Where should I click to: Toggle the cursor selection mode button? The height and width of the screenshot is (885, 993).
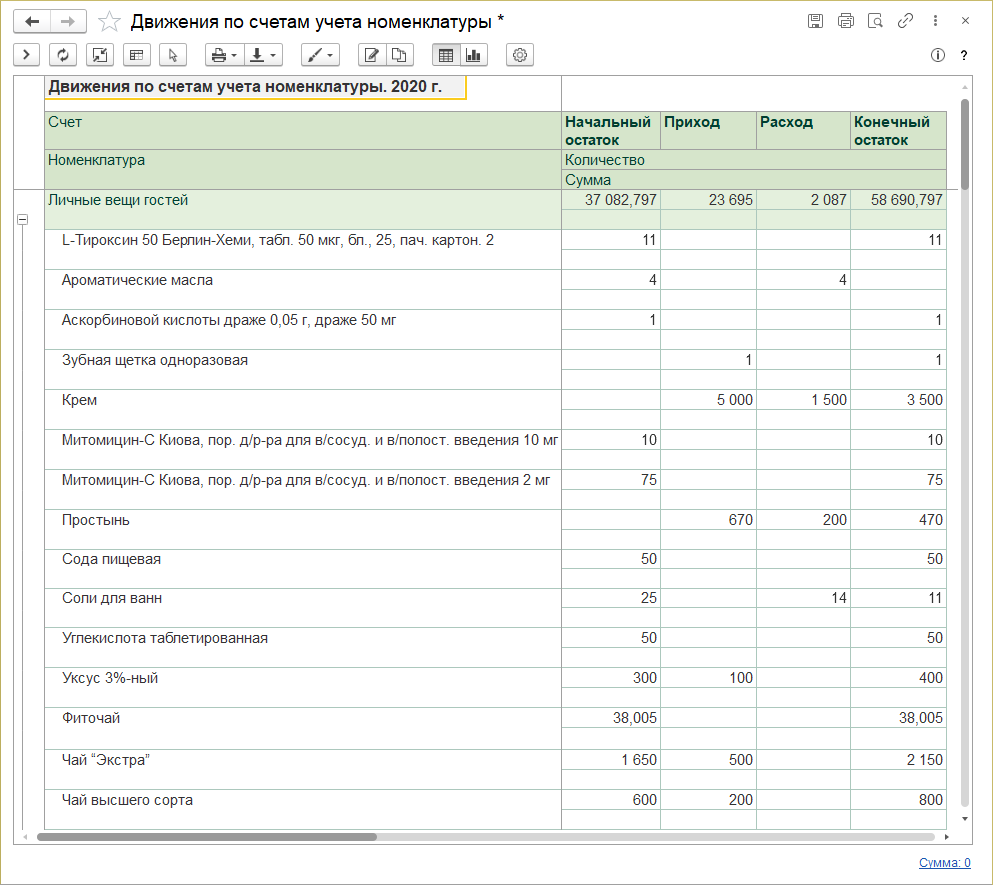pos(173,55)
